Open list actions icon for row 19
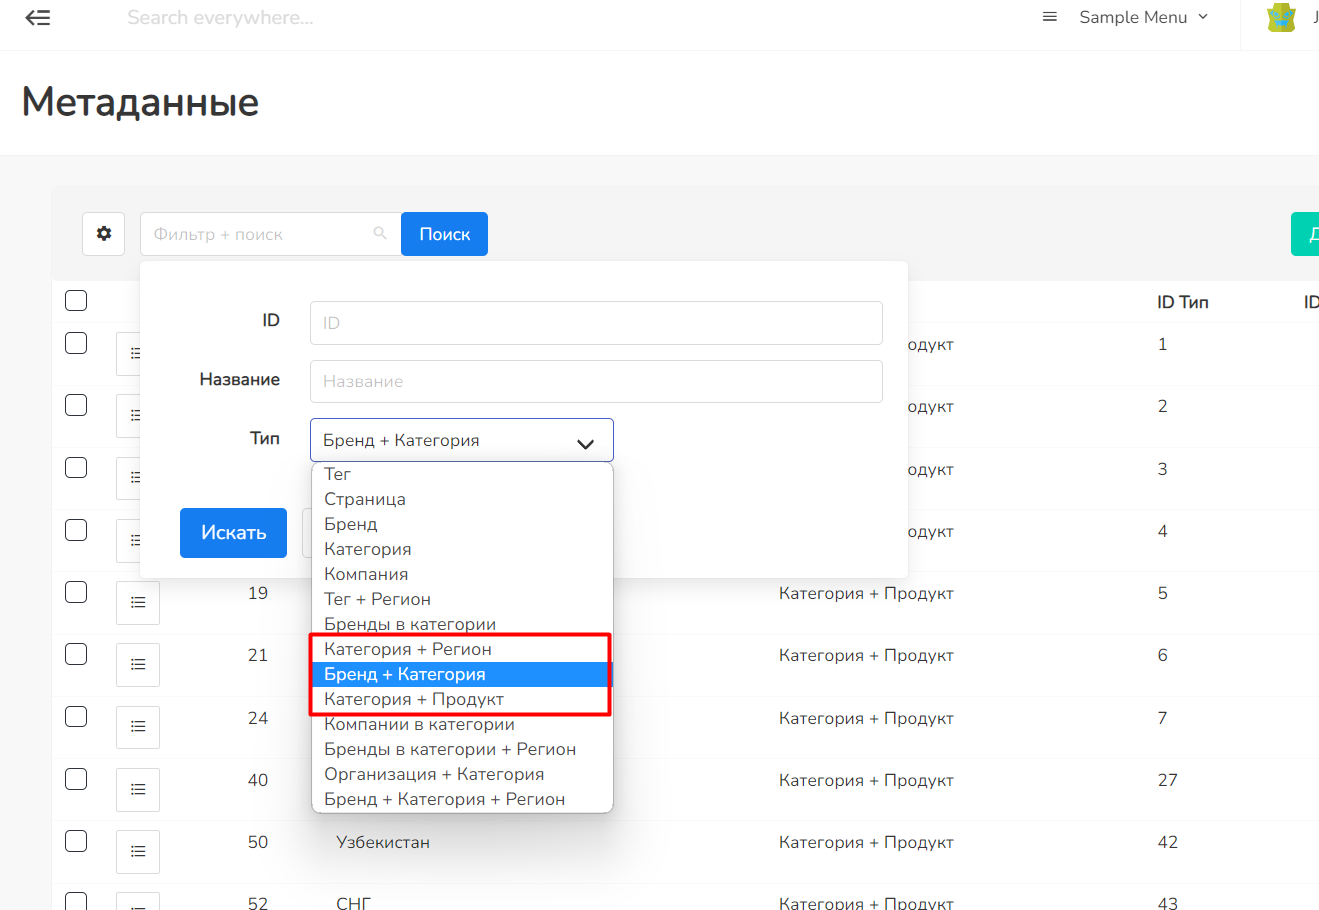Screen dimensions: 1319x910 tap(138, 603)
